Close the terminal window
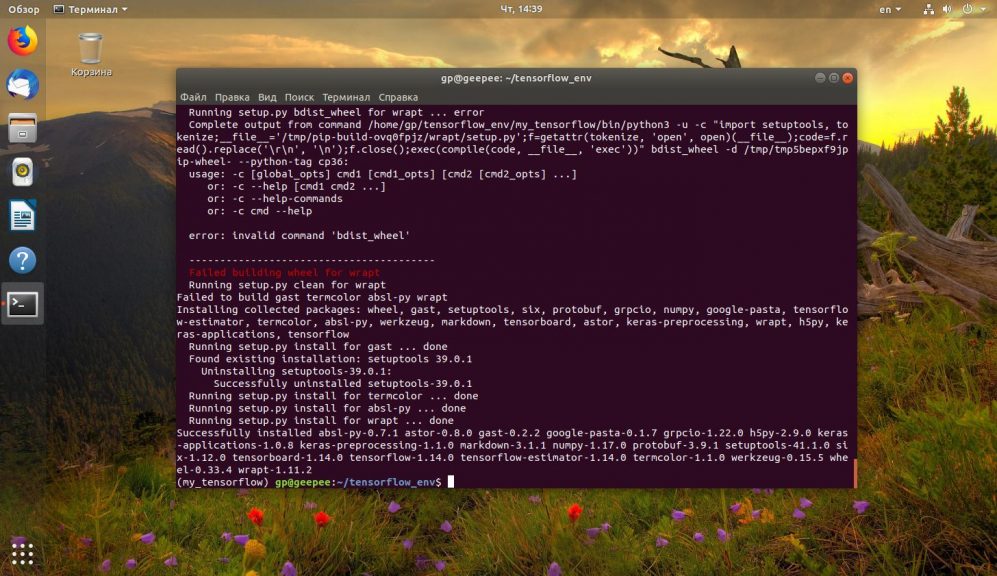Screen dimensions: 997x576 848,78
